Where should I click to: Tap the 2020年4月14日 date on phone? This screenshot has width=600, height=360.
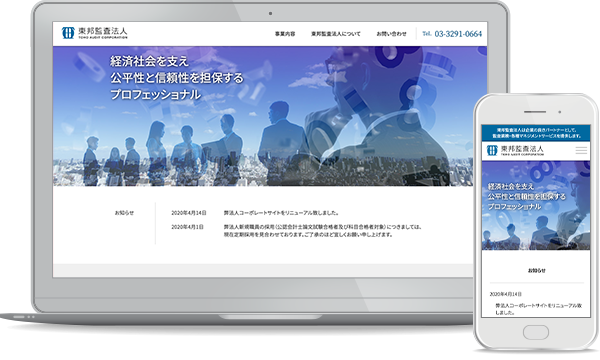pos(505,294)
